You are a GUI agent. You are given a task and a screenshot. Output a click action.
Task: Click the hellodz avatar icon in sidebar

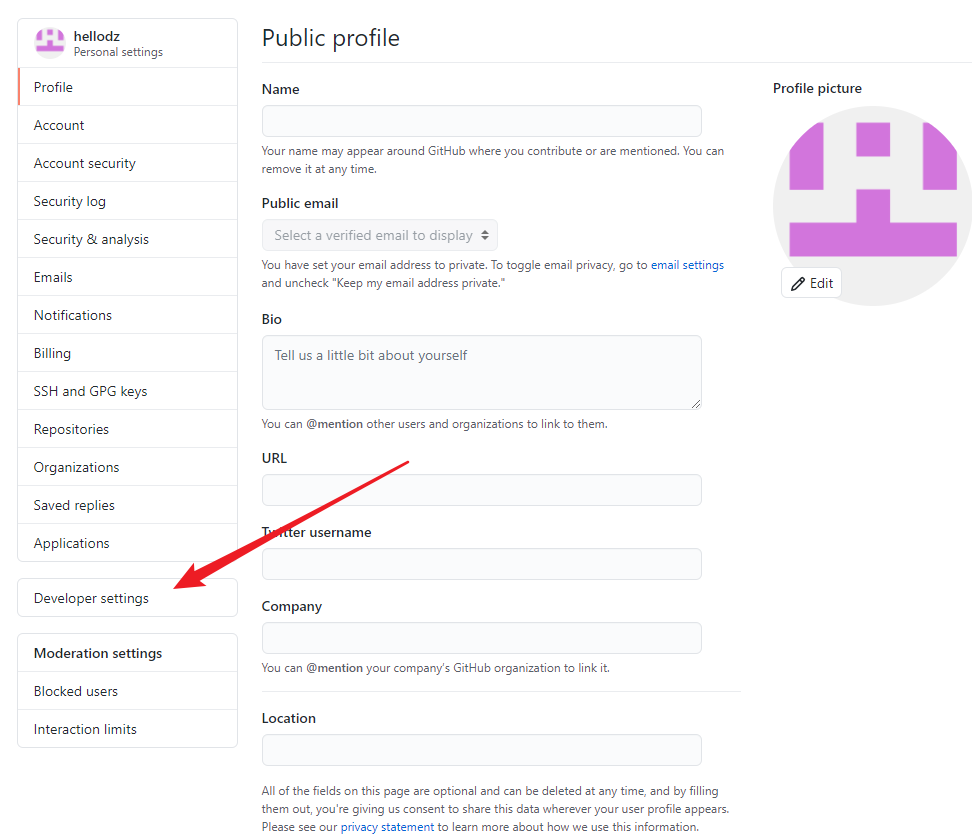49,42
